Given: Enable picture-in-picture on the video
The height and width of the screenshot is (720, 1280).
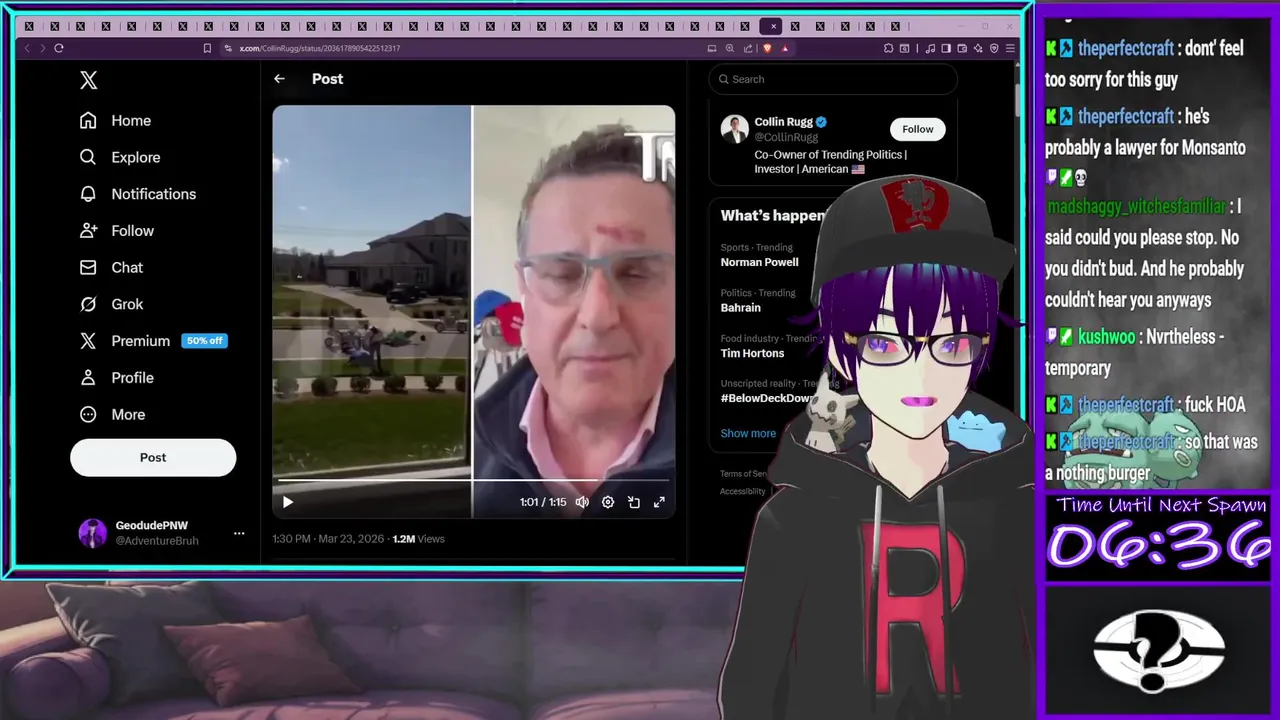Looking at the screenshot, I should click(x=633, y=502).
